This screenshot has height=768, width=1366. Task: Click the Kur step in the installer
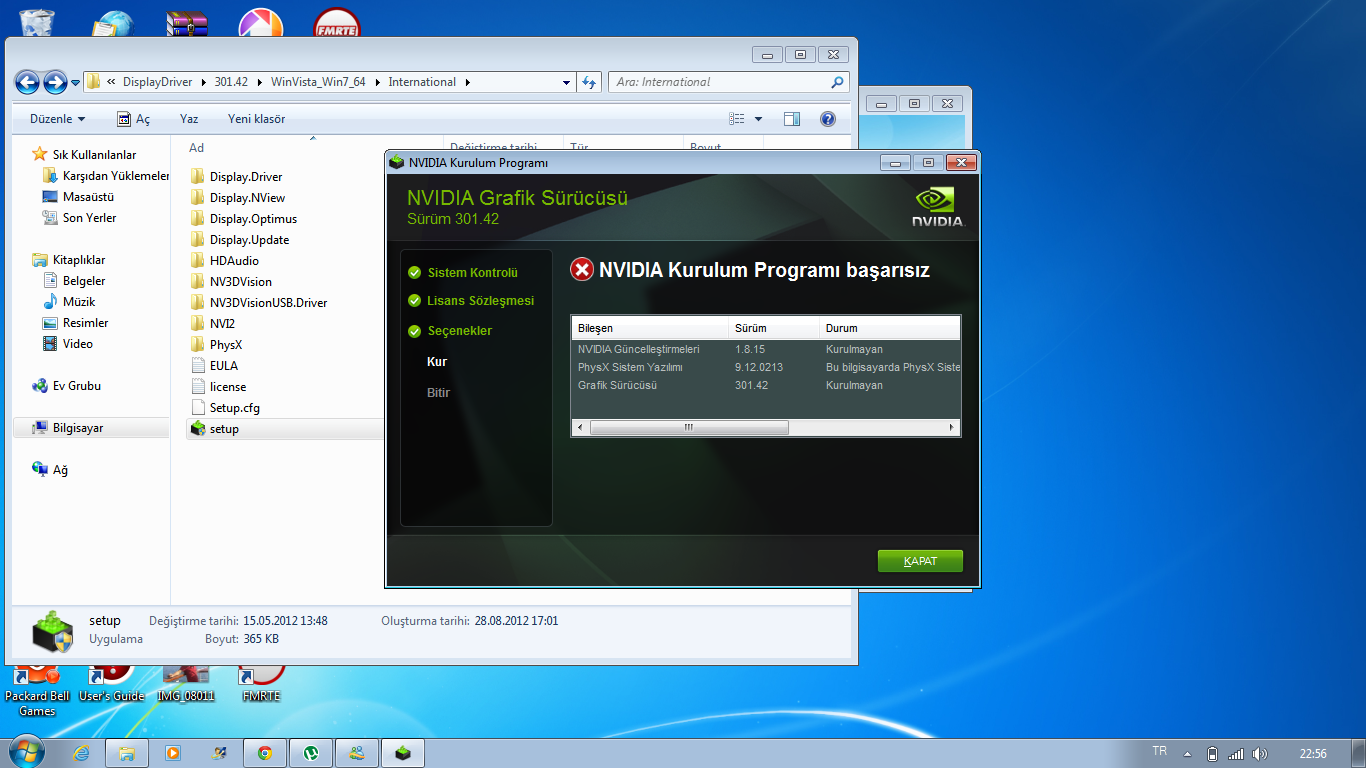437,362
